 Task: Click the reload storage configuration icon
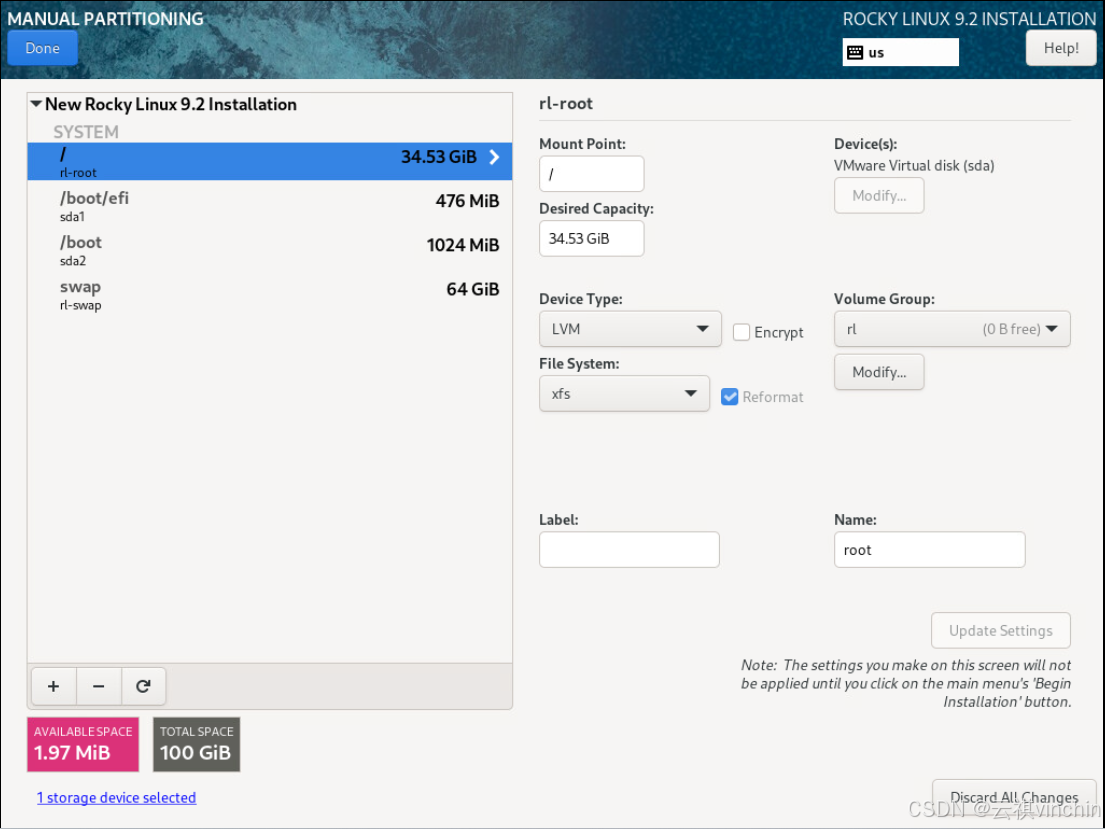tap(143, 686)
